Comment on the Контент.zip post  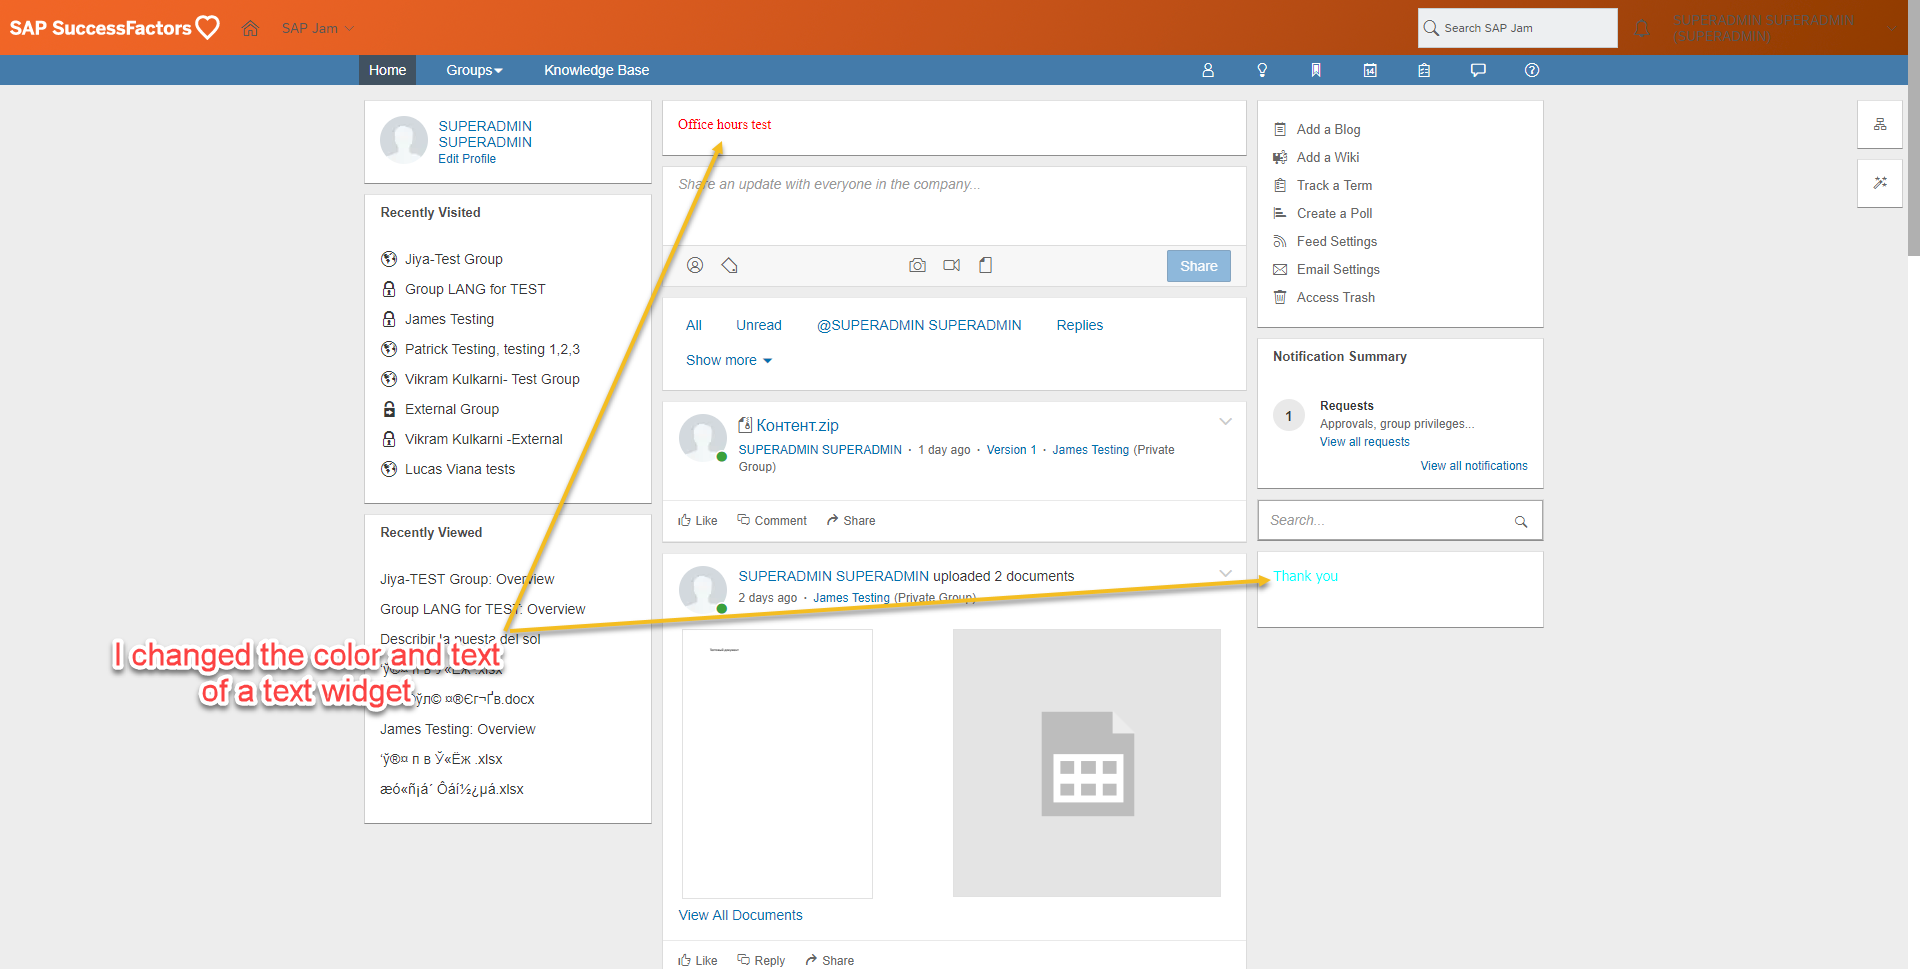pos(772,520)
